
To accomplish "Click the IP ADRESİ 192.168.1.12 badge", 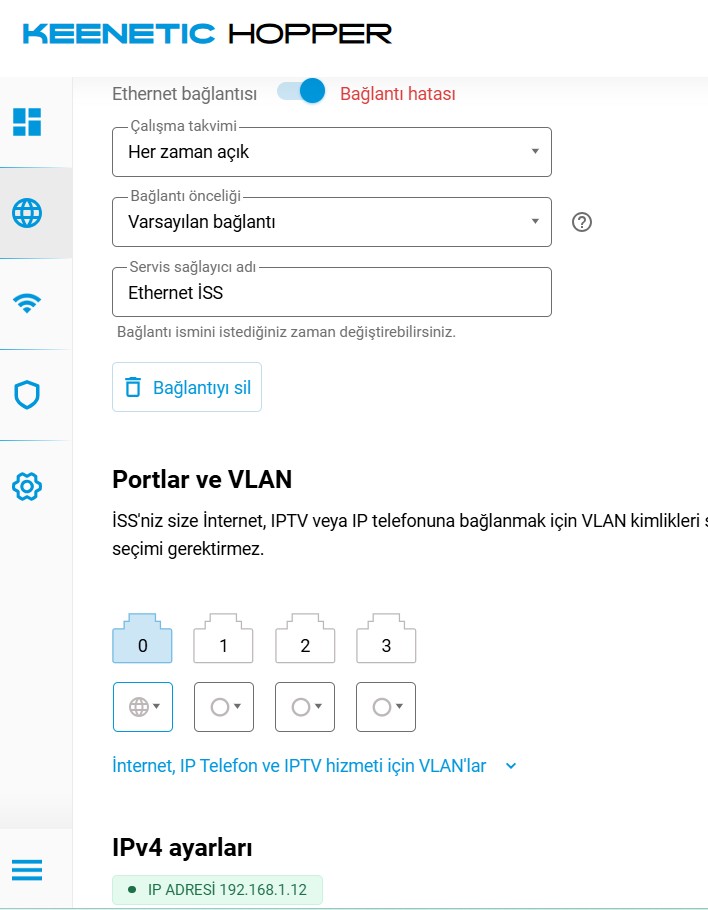I will point(217,890).
